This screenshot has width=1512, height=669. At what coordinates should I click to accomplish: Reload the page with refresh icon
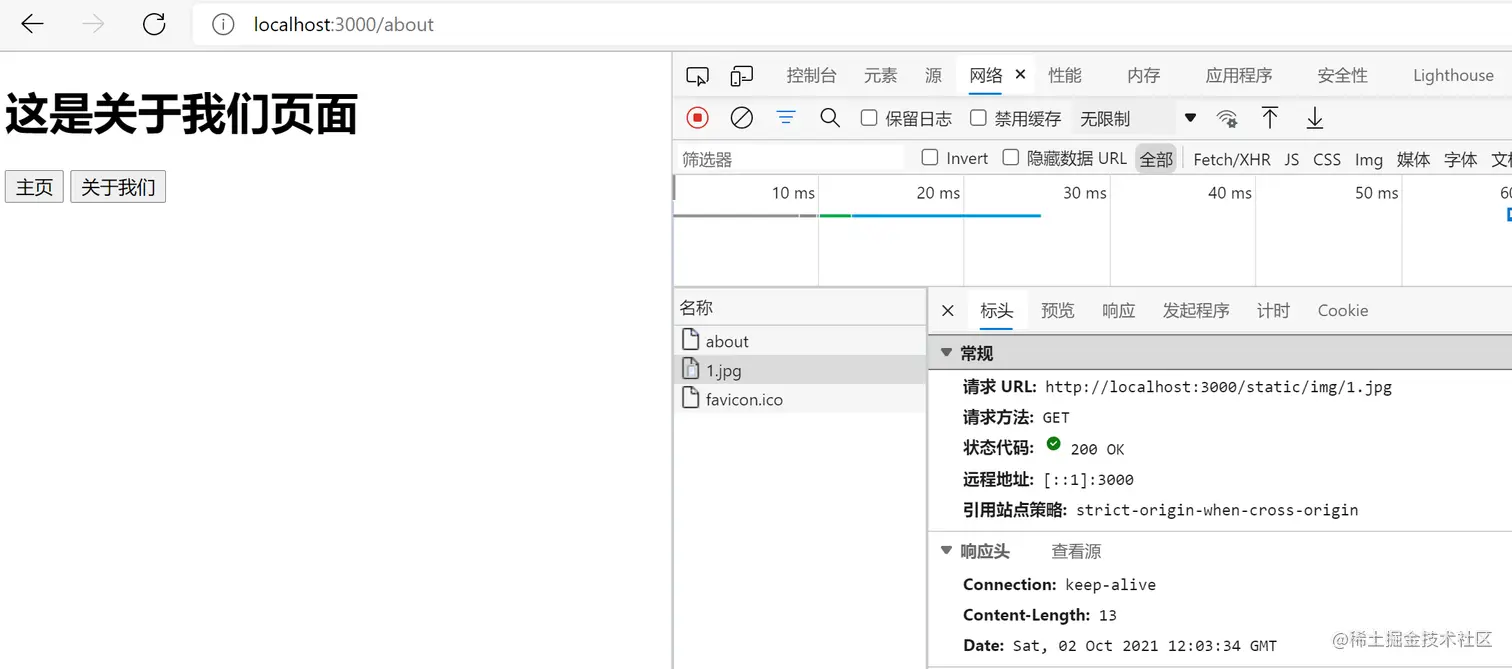(154, 25)
